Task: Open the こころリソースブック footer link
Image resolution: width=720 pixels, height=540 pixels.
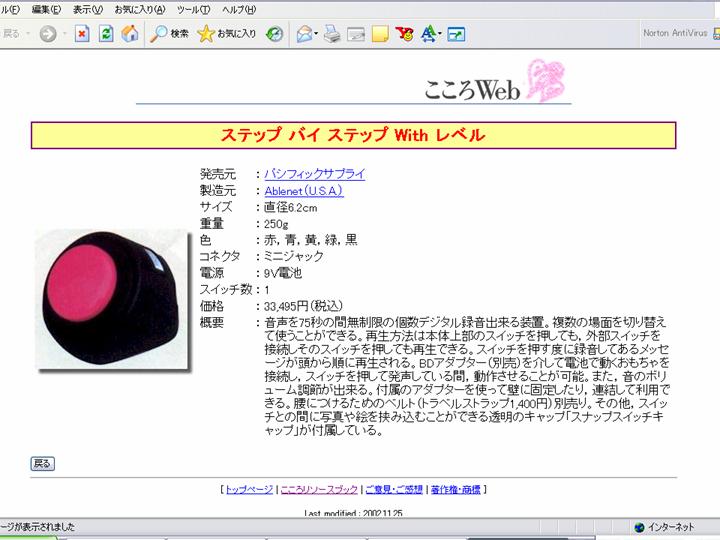Action: (x=319, y=489)
